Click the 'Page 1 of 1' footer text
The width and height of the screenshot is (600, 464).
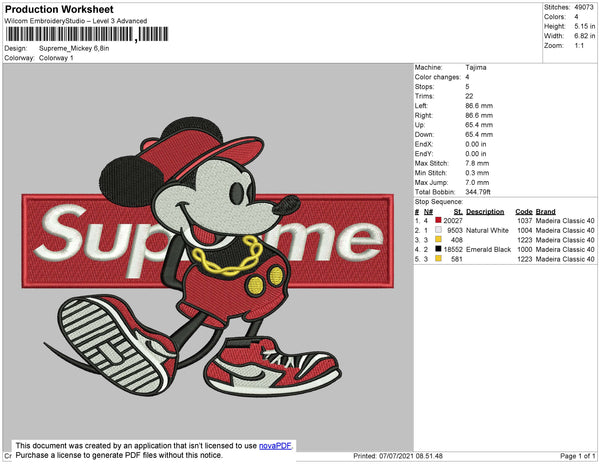[x=577, y=456]
